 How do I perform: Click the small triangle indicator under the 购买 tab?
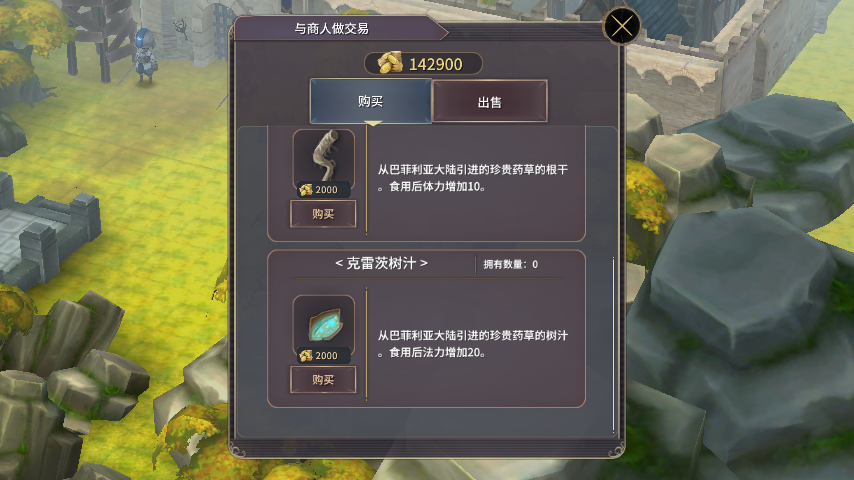tap(373, 124)
